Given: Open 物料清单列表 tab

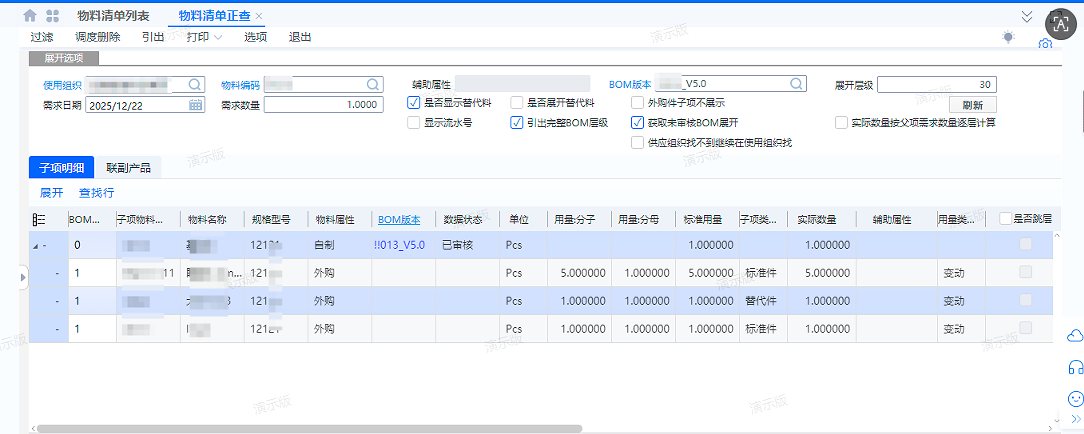Looking at the screenshot, I should click(113, 15).
